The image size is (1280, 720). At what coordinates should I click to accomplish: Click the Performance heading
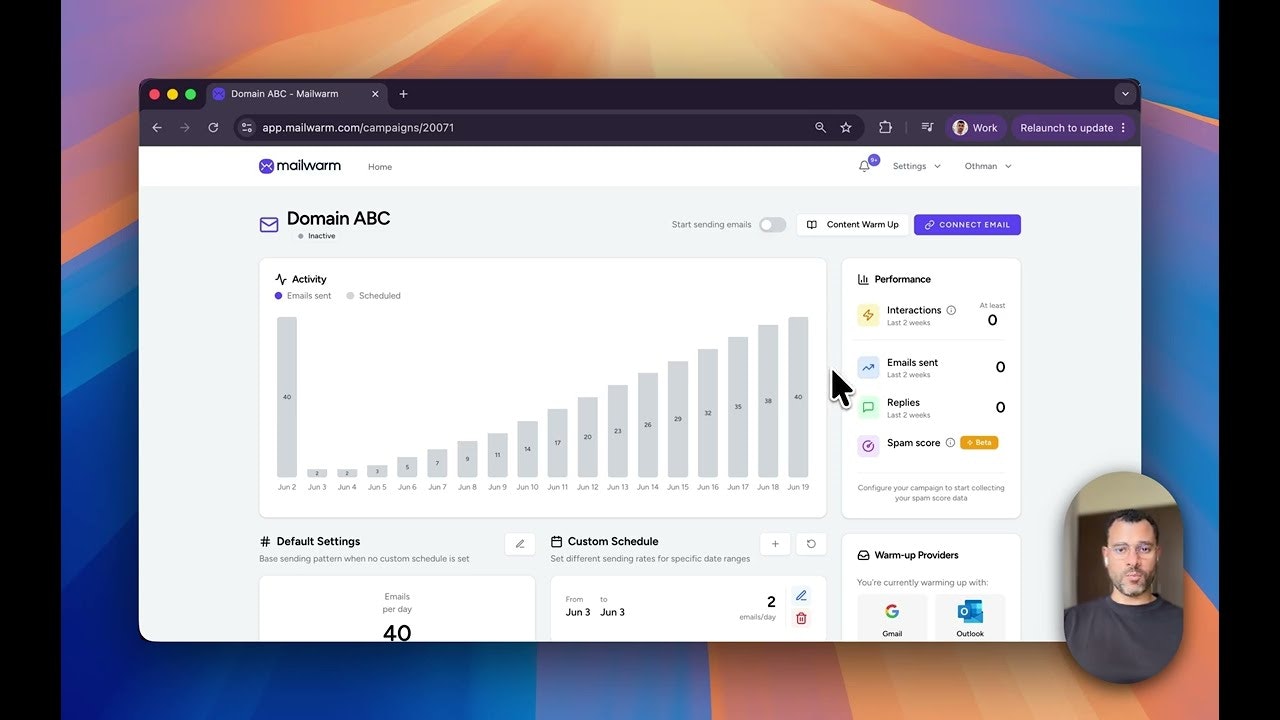point(903,279)
